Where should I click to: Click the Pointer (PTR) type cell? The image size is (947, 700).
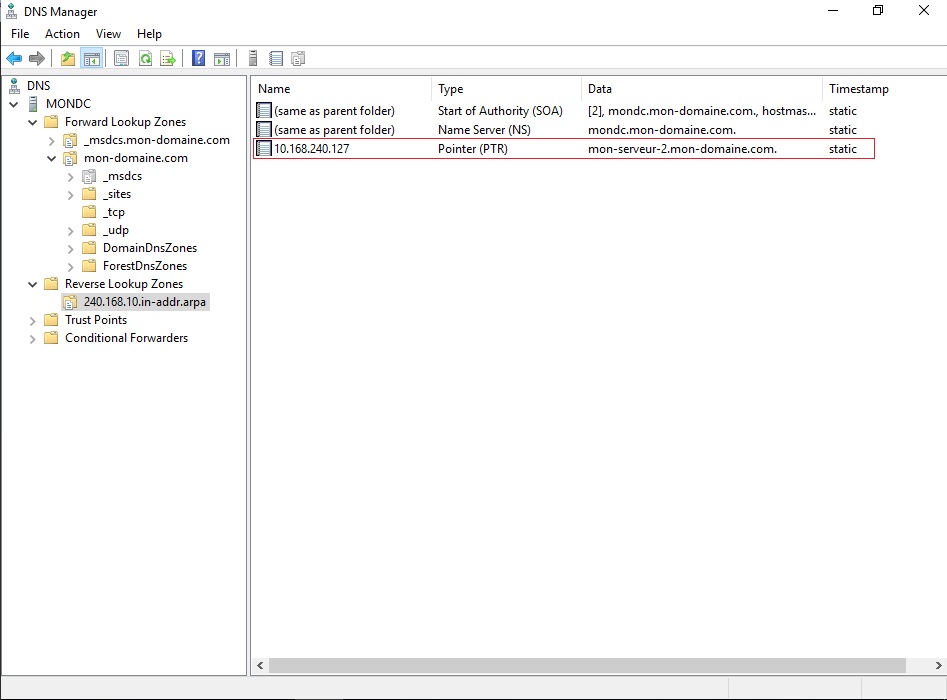[473, 149]
